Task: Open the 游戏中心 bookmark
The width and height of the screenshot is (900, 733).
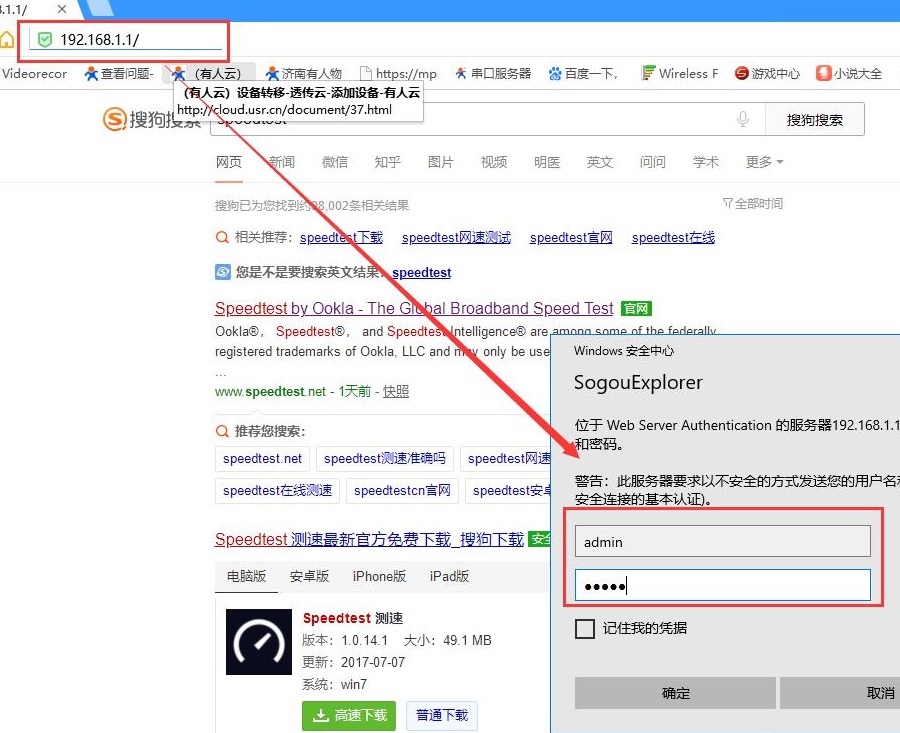Action: click(x=767, y=73)
